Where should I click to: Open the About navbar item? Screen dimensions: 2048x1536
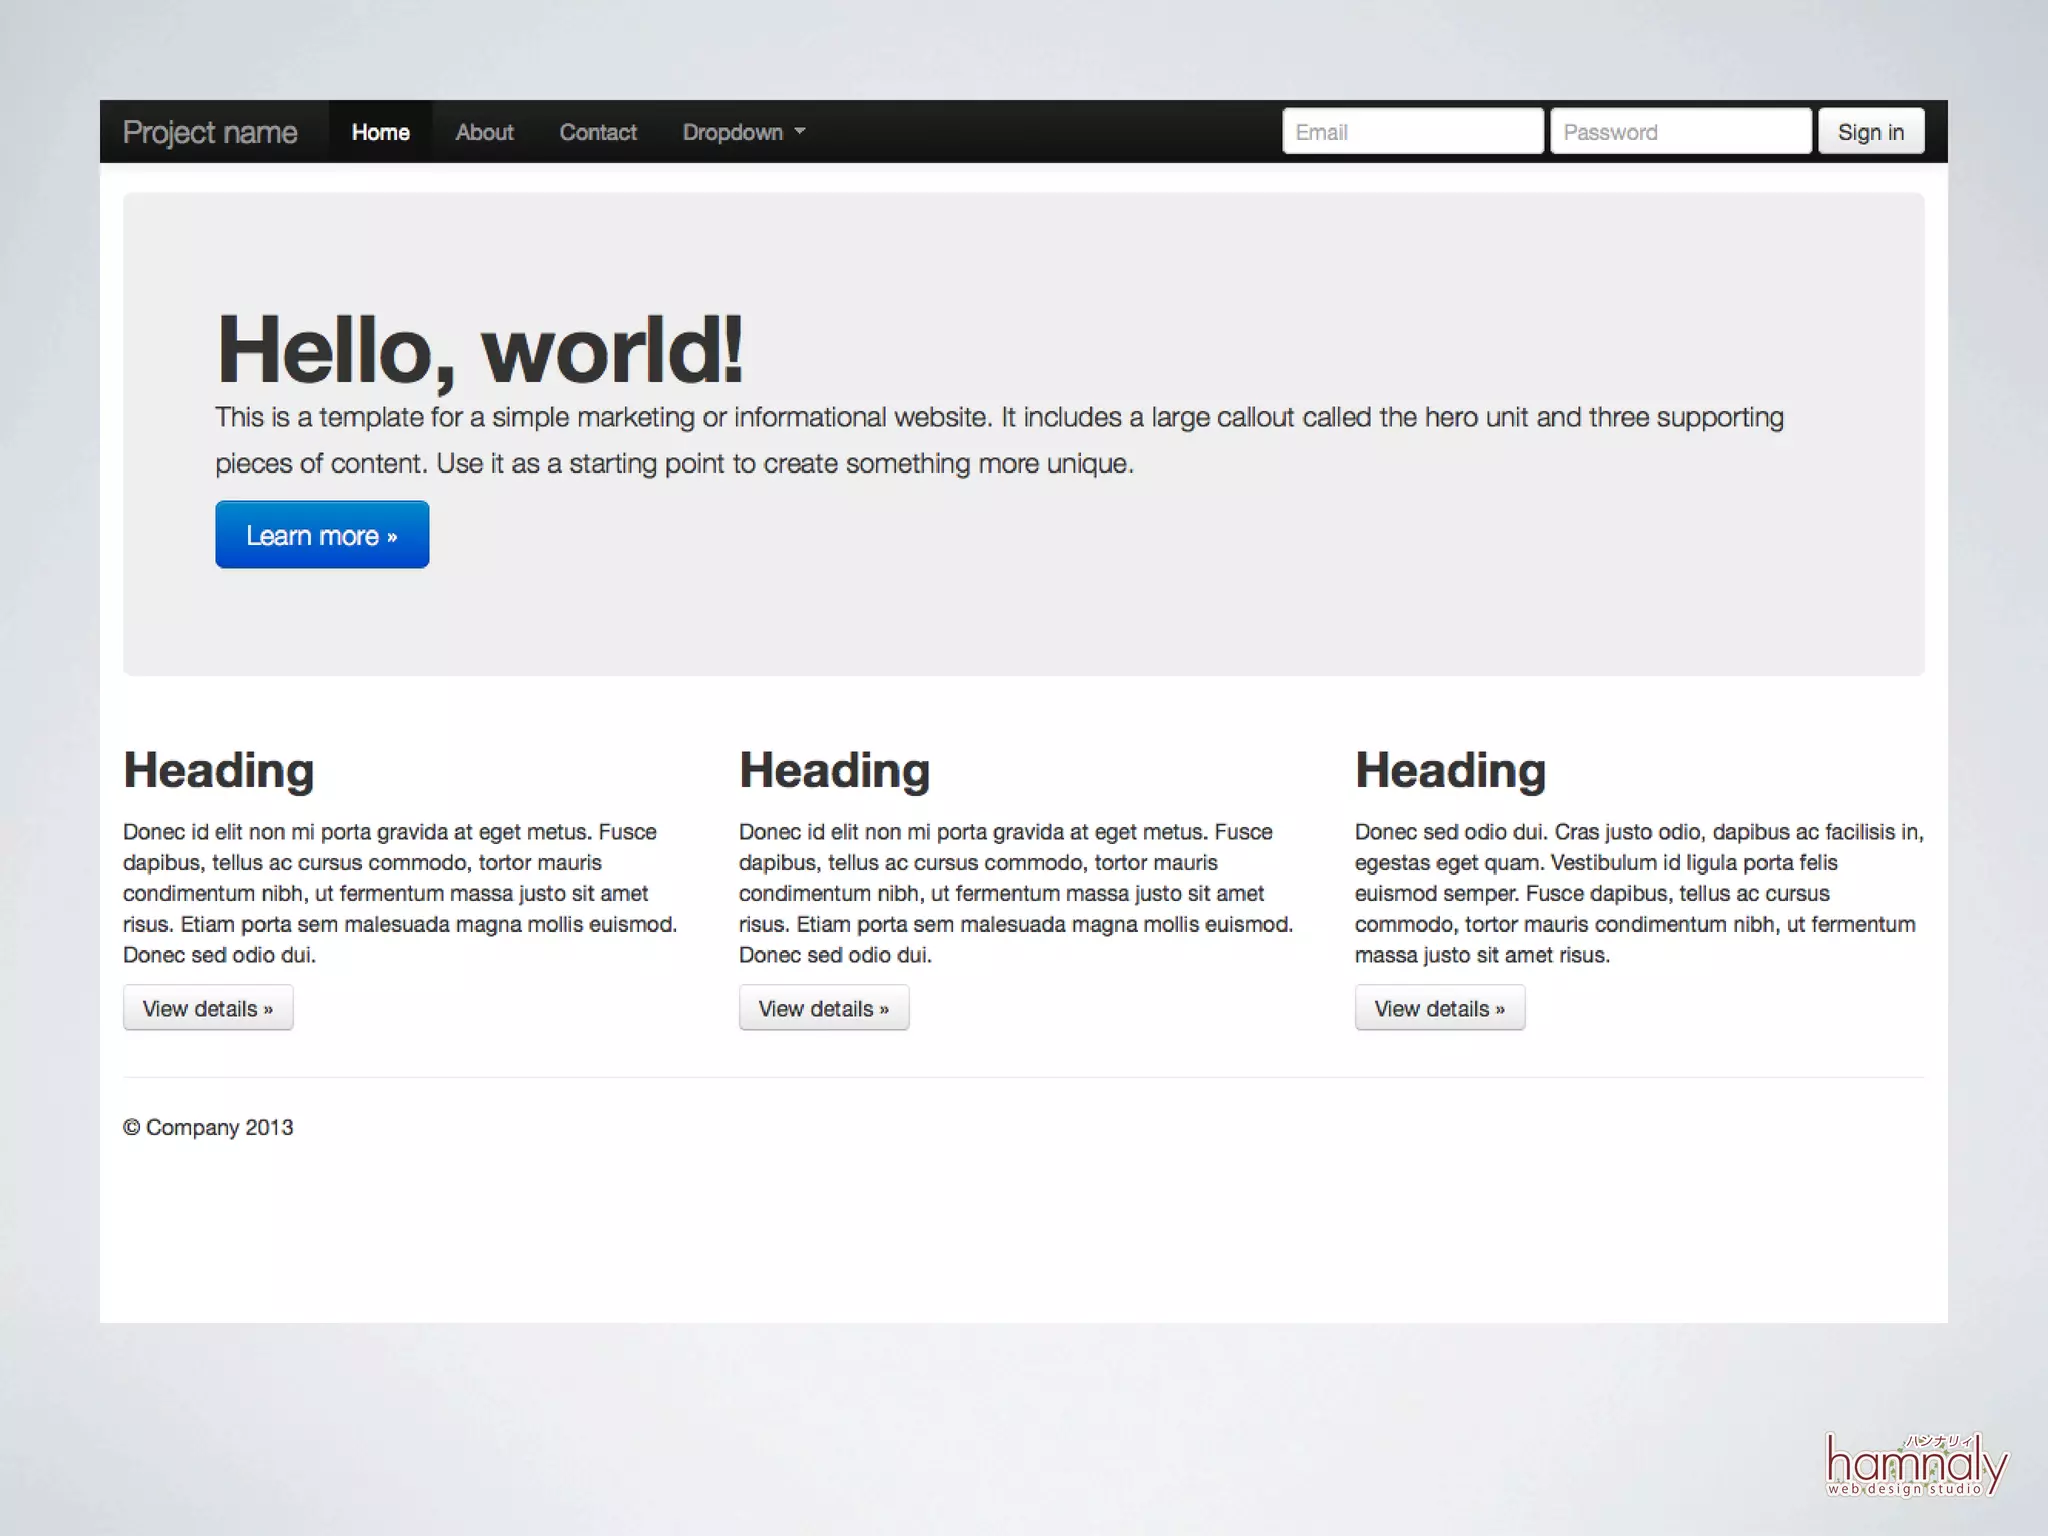coord(484,132)
